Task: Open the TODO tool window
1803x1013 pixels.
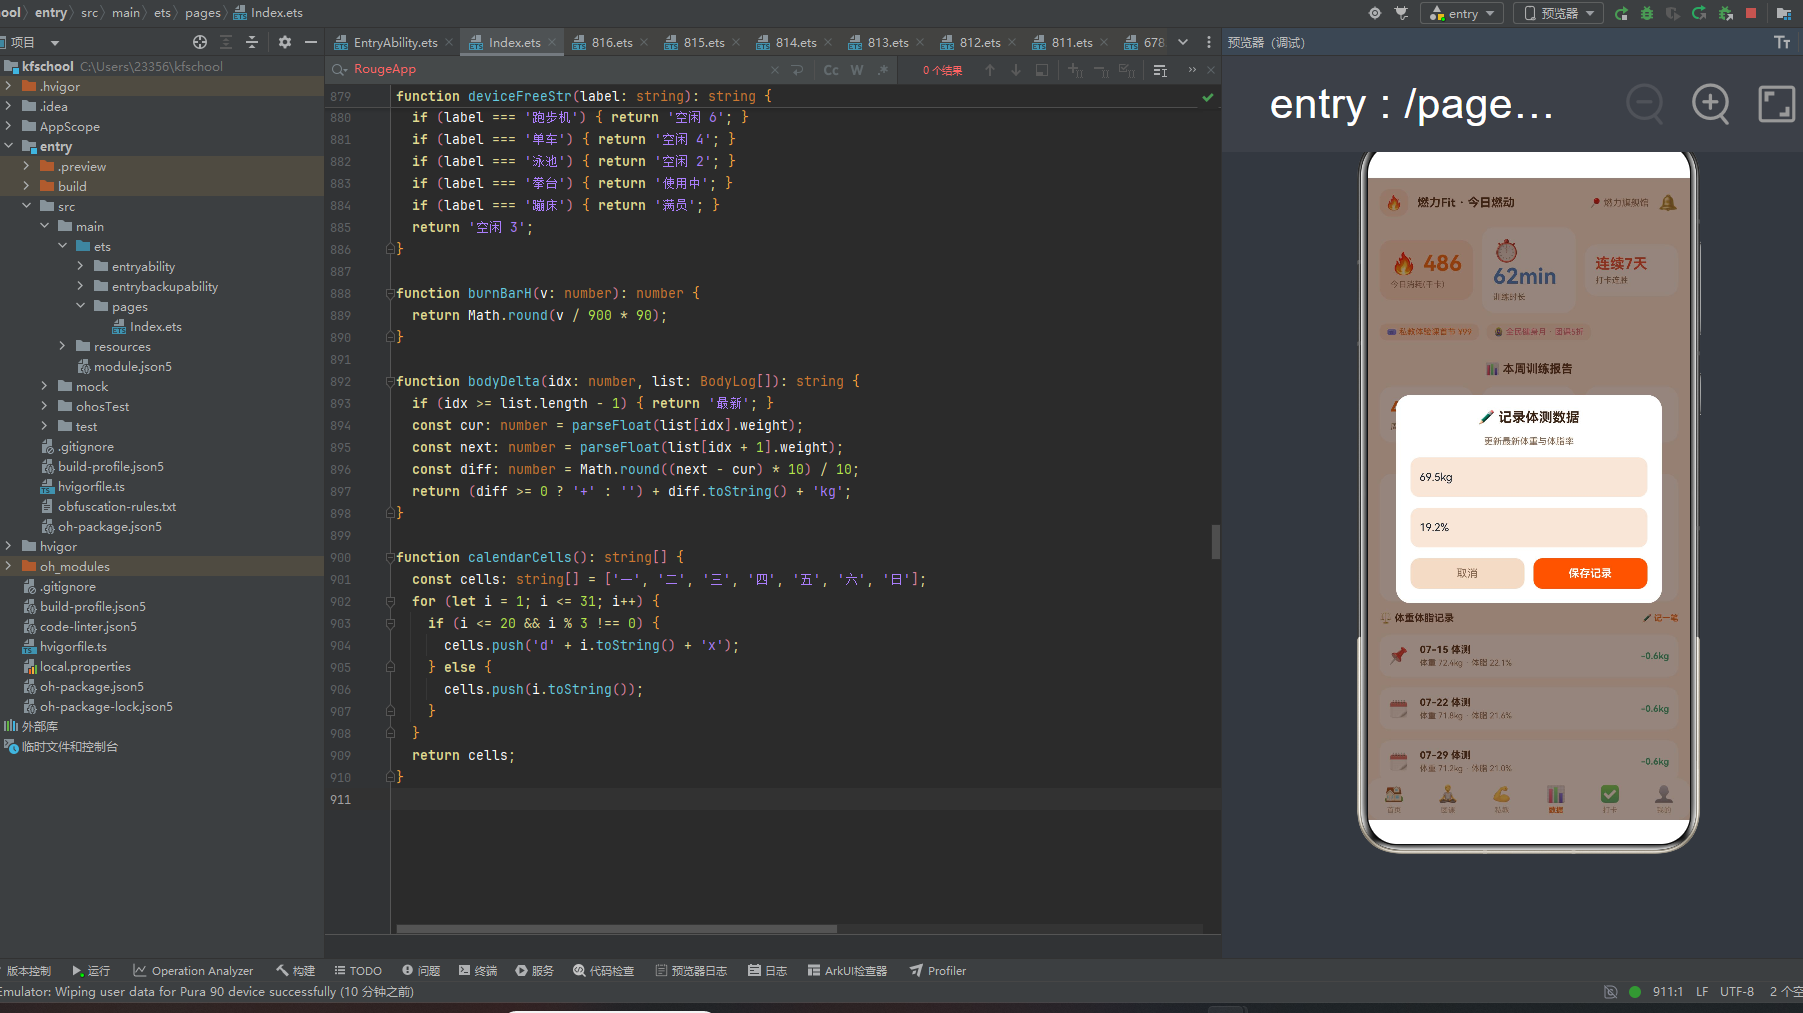Action: tap(358, 971)
